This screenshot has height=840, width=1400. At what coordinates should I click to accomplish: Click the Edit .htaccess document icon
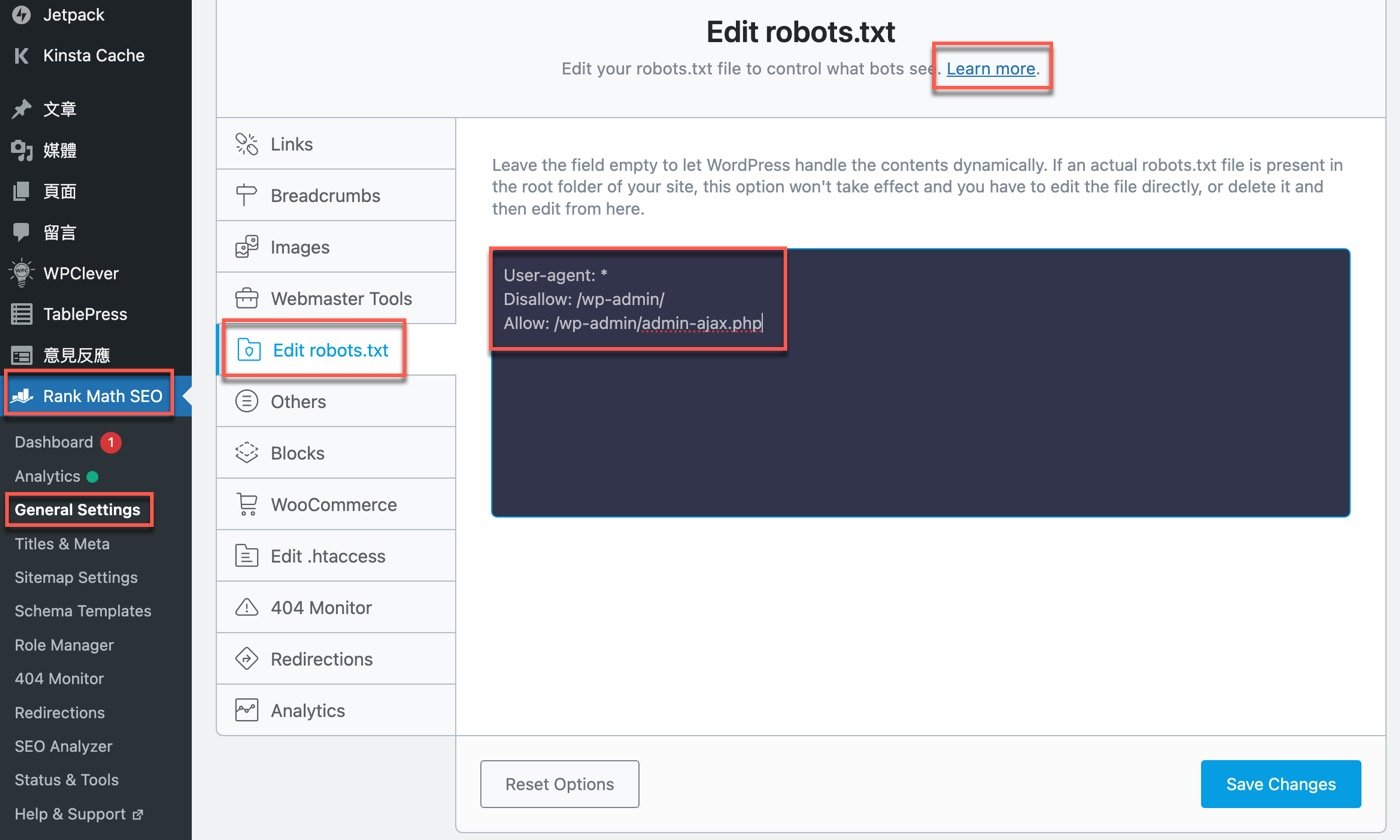coord(247,556)
